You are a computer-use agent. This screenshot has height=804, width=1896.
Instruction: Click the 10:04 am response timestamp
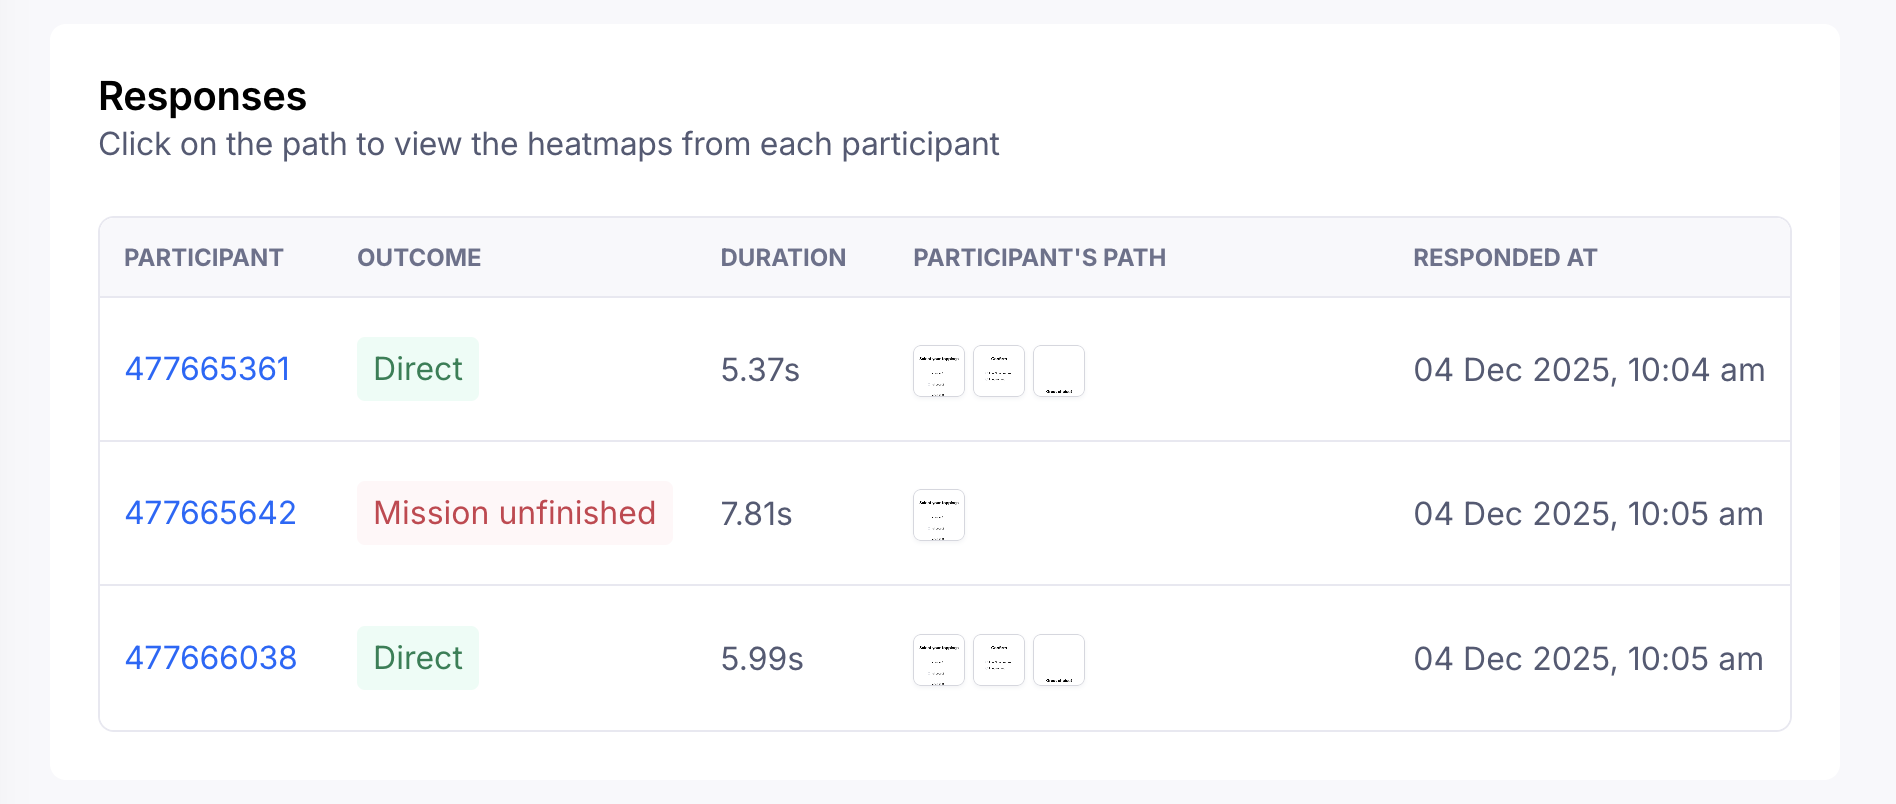(1589, 370)
